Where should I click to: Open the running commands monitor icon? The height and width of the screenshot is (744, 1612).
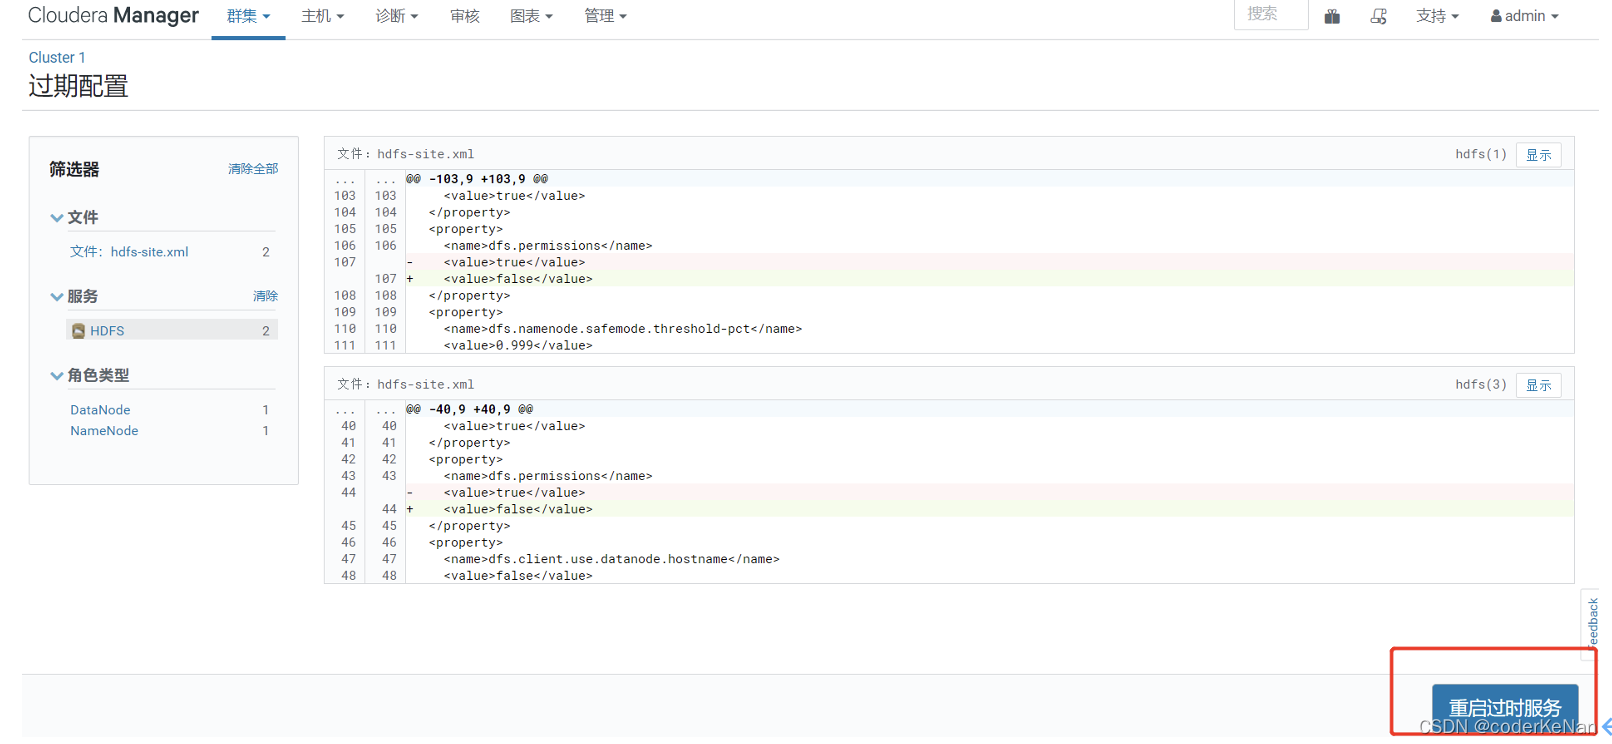pos(1379,16)
